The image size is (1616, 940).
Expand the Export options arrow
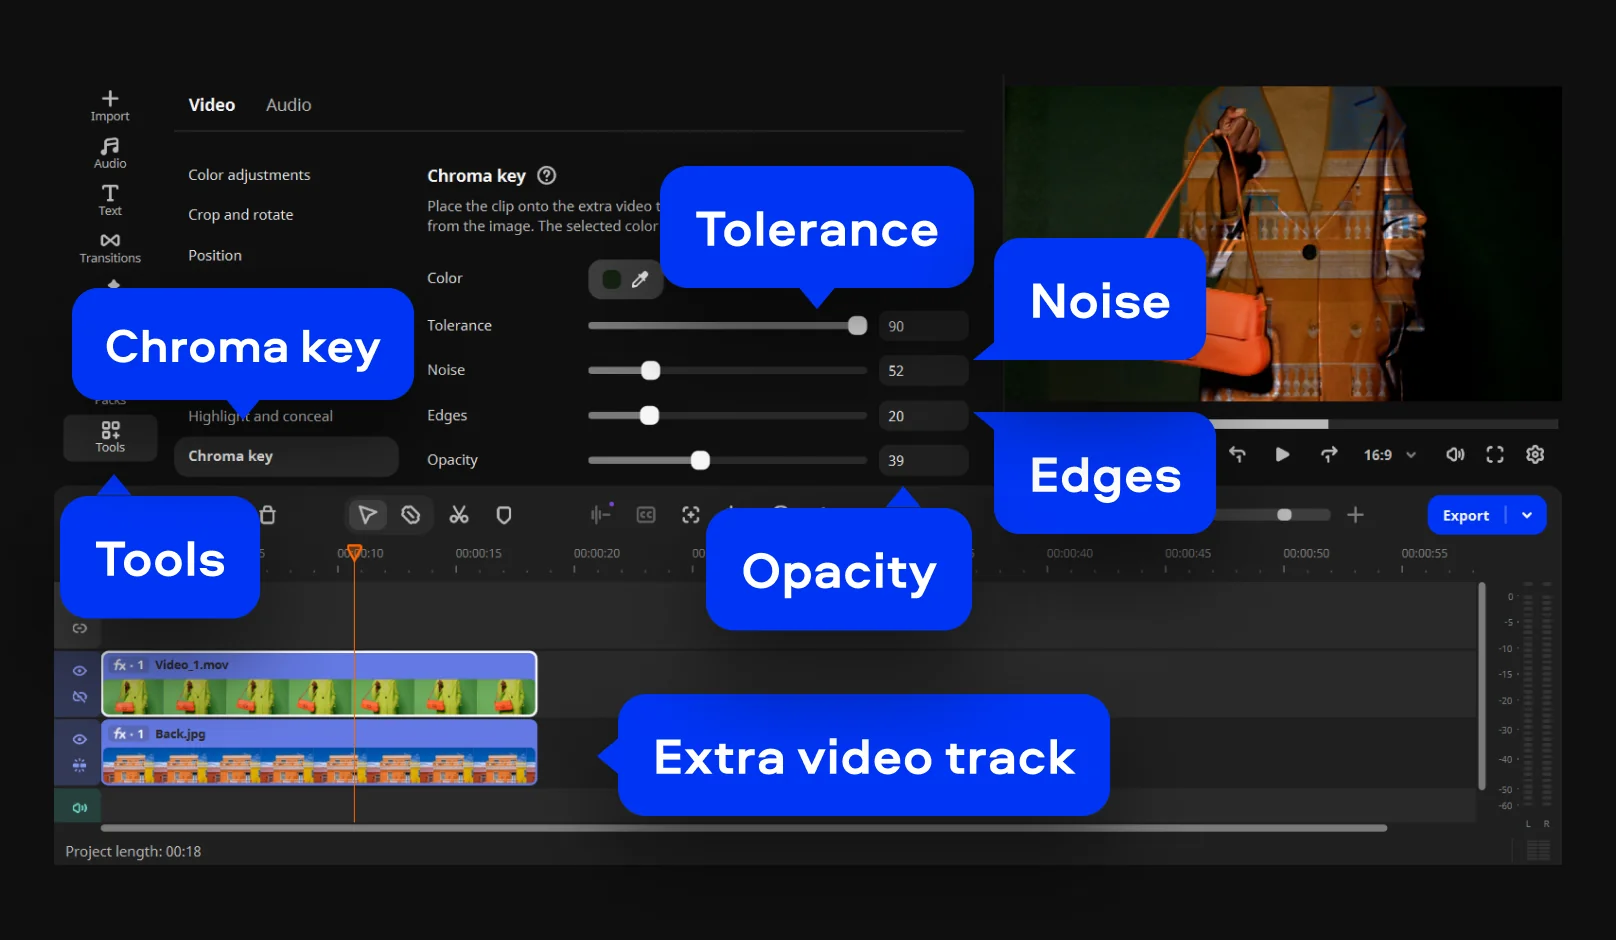[1527, 515]
